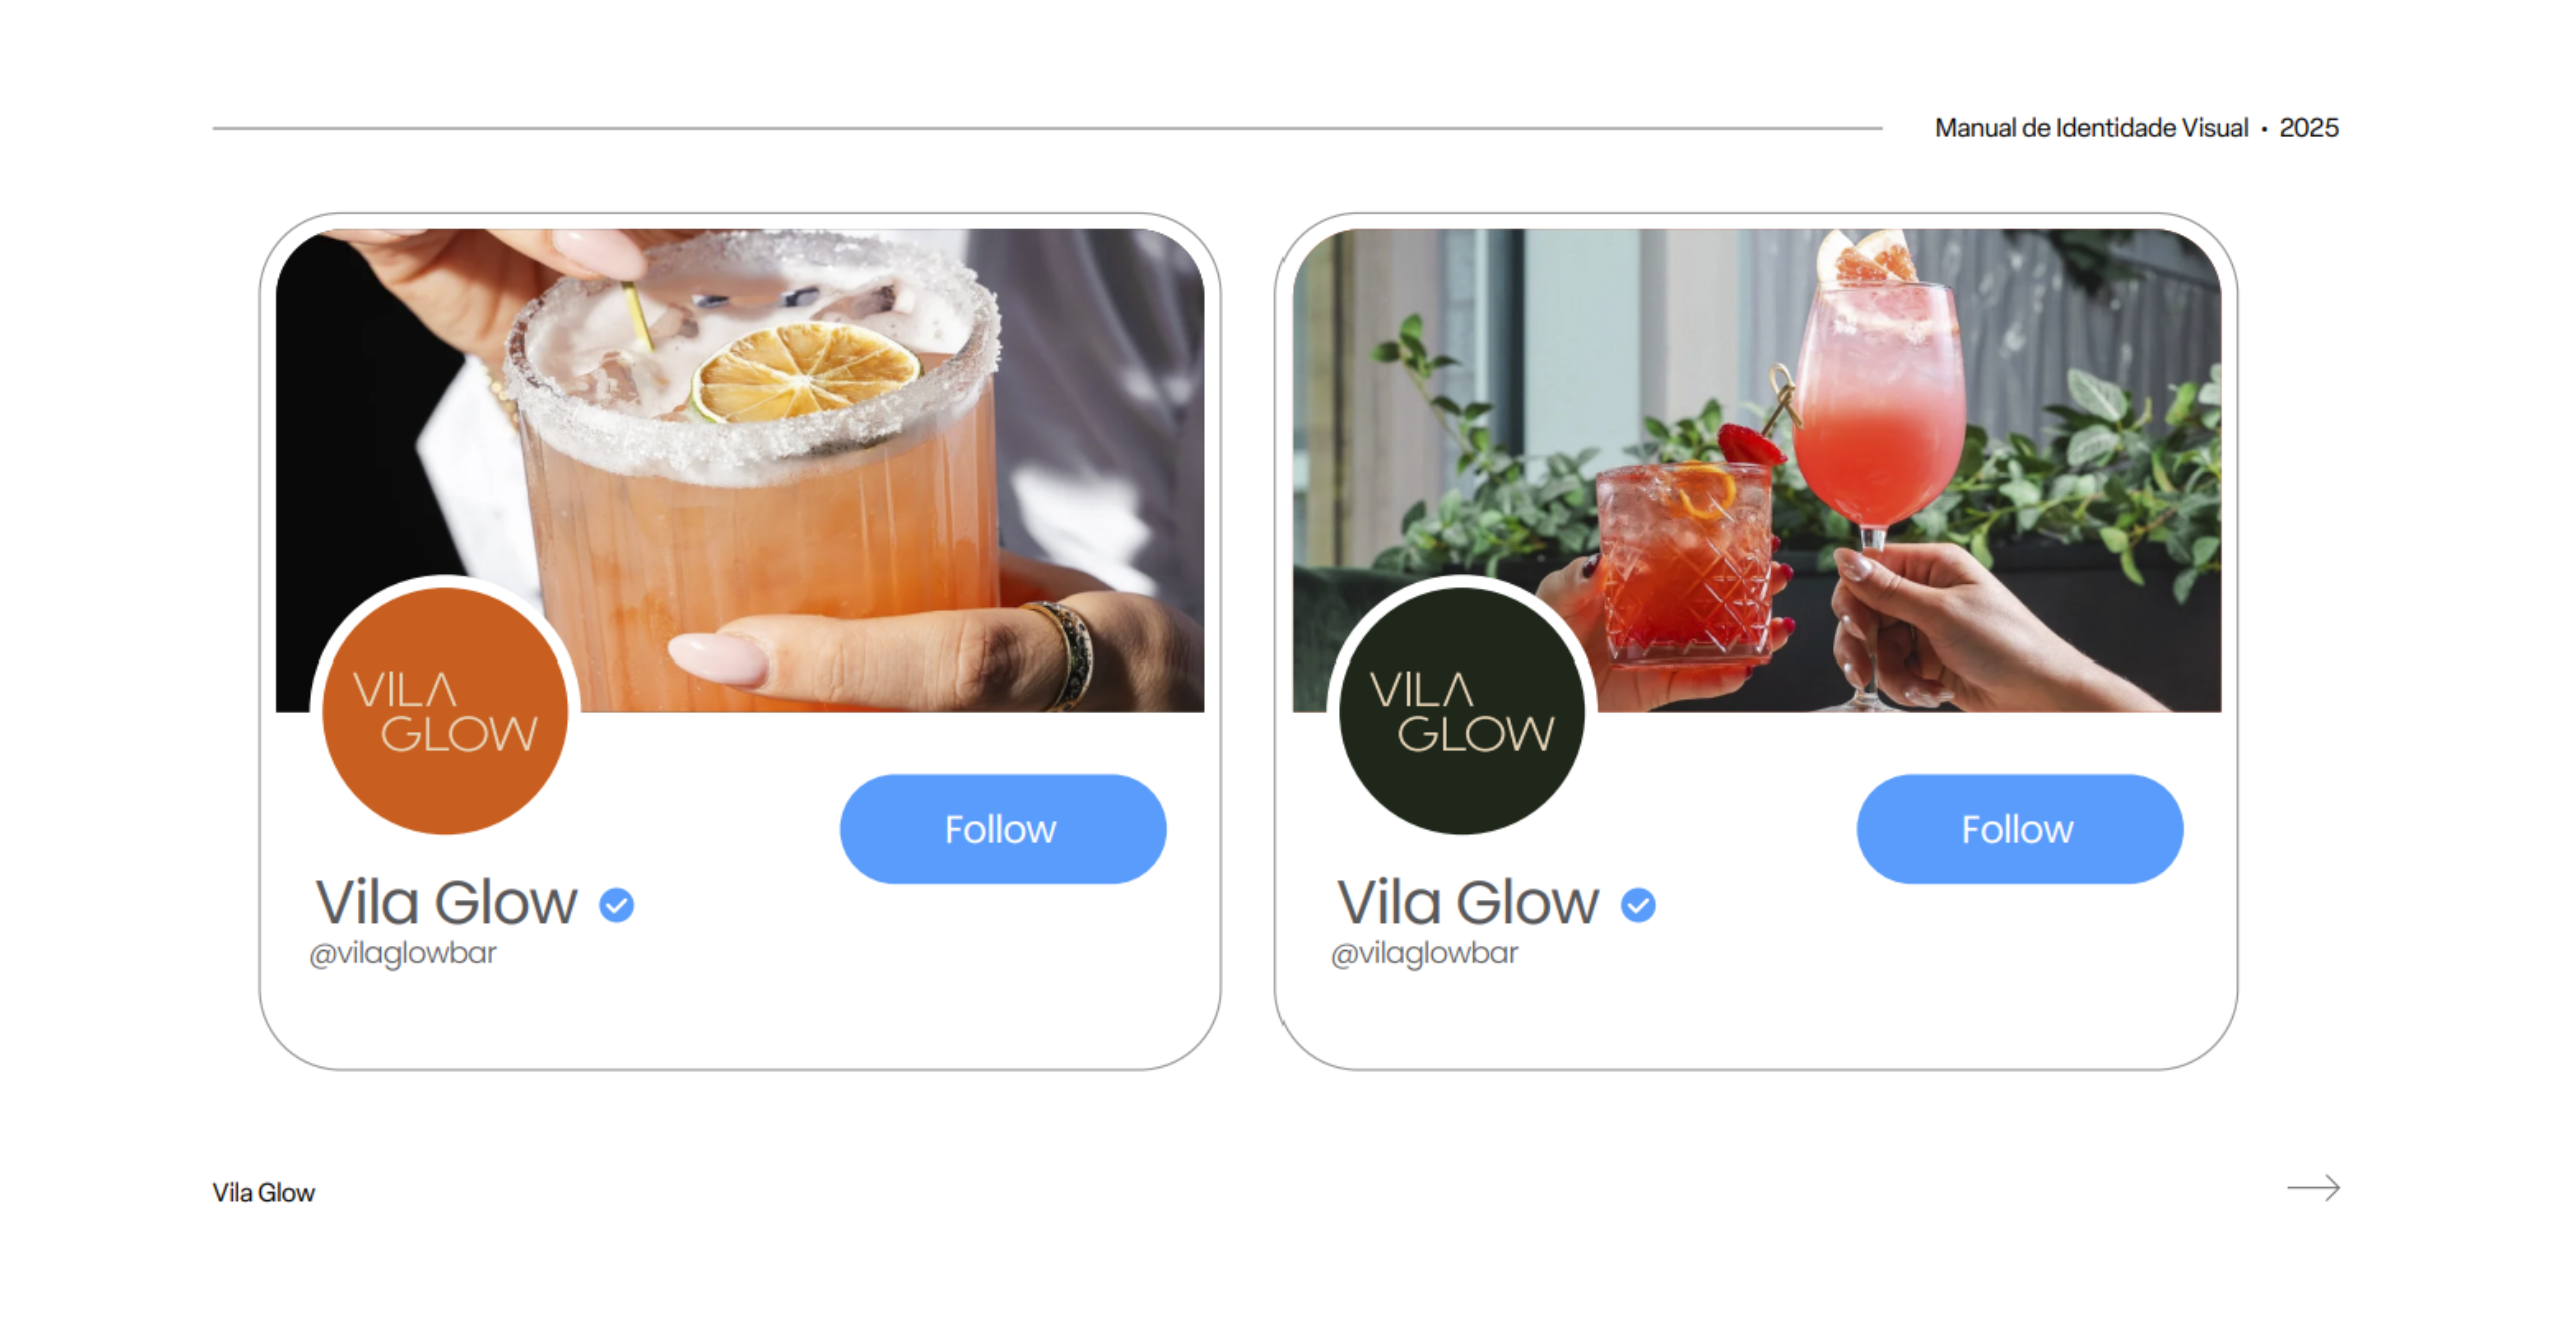Click the Follow button on the orange profile card

tap(1002, 828)
